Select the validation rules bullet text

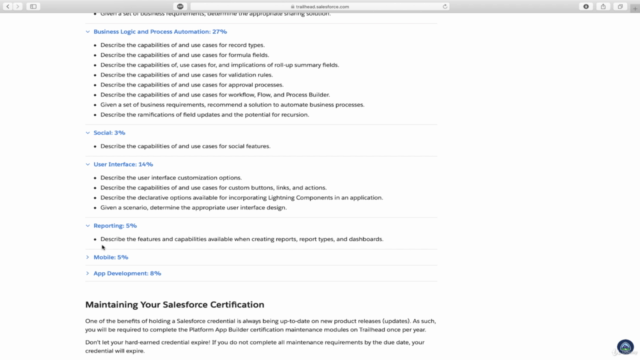pyautogui.click(x=187, y=75)
